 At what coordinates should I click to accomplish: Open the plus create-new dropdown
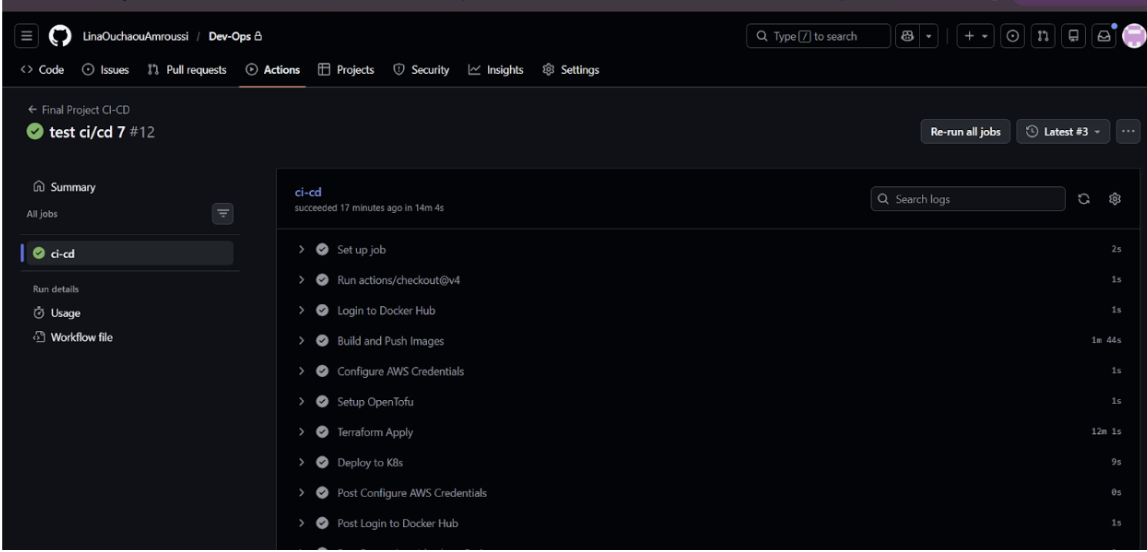click(975, 36)
